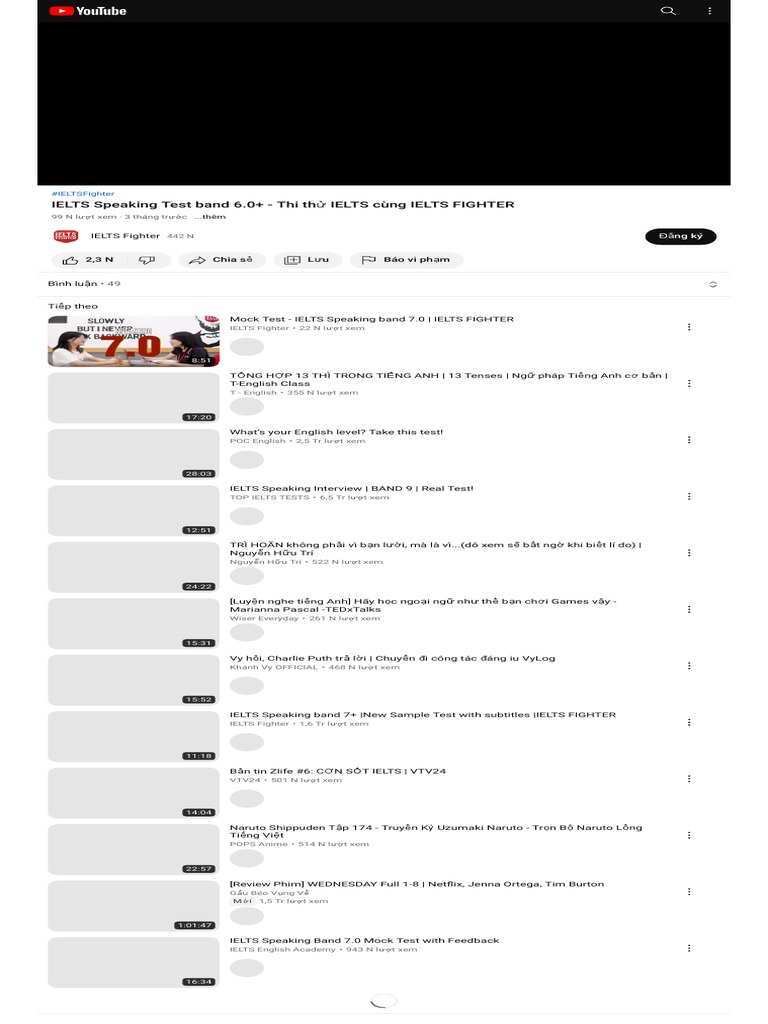
Task: Subscribe using the Đăng ký button
Action: pyautogui.click(x=680, y=236)
